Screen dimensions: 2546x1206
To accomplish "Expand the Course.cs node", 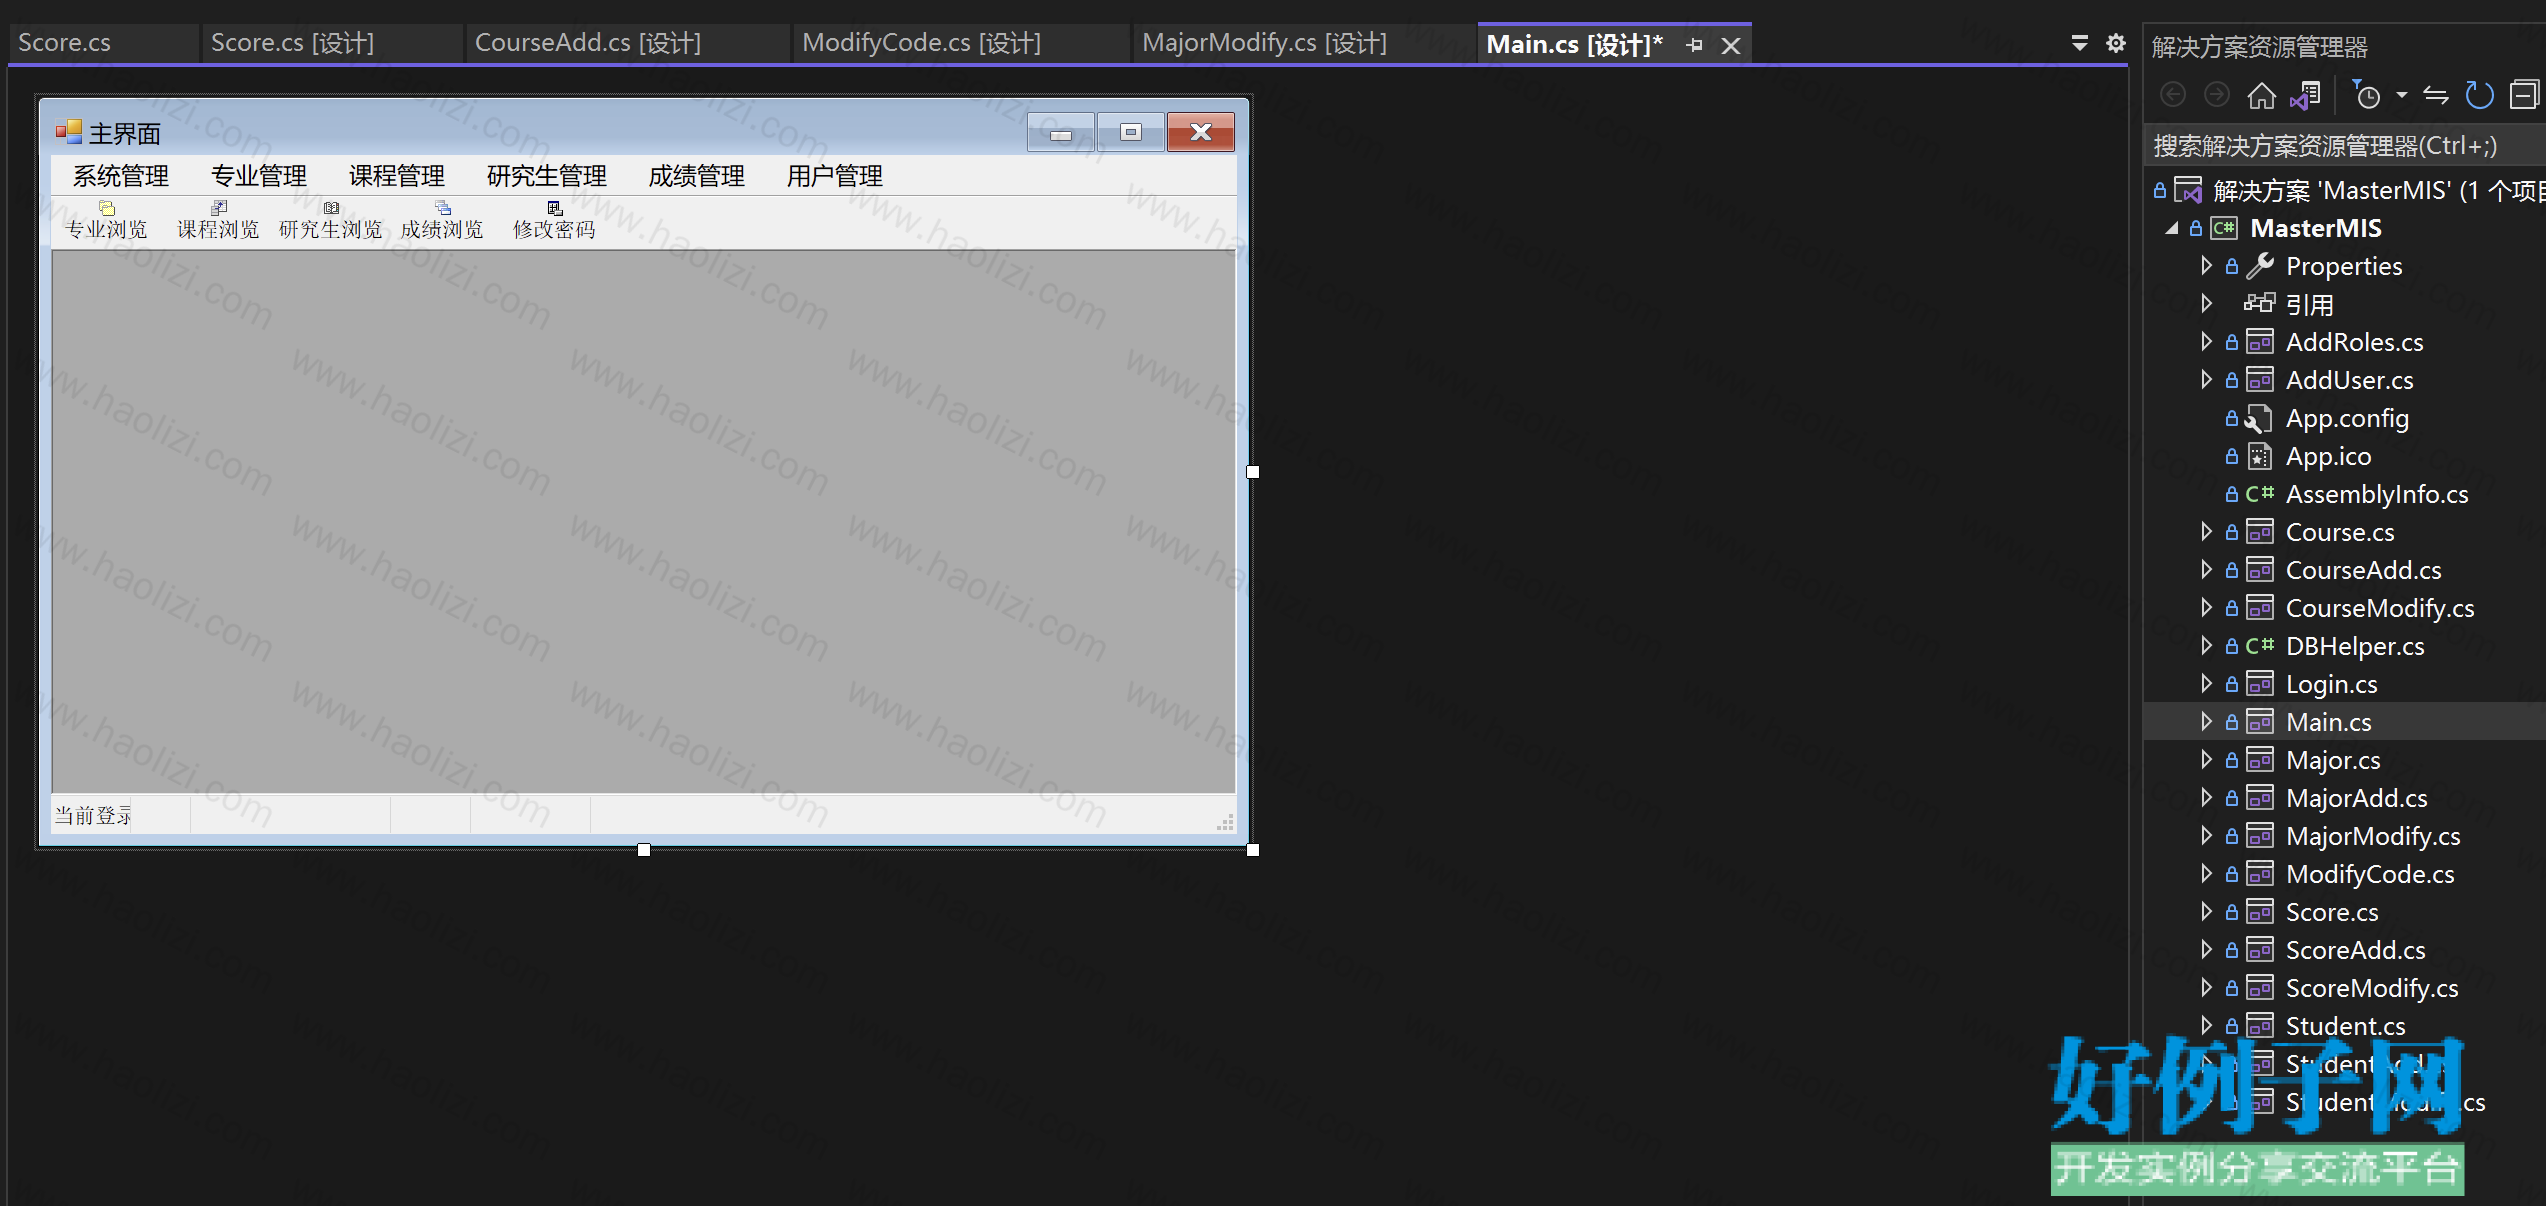I will (x=2207, y=532).
